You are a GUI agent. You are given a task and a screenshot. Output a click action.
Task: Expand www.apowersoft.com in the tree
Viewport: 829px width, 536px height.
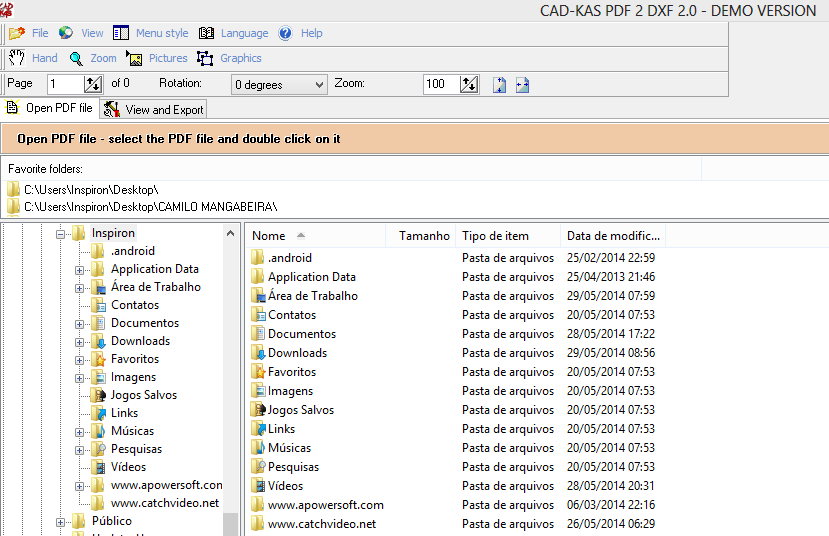(x=79, y=486)
